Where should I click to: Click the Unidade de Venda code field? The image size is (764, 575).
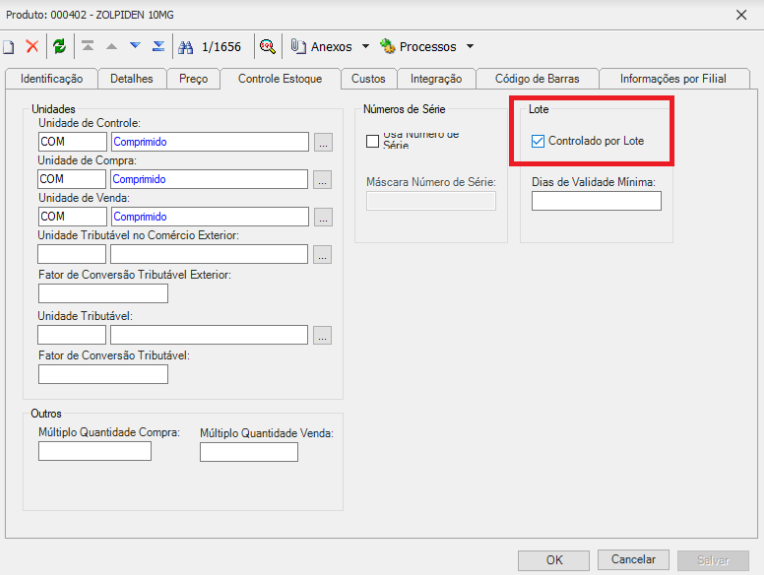click(x=73, y=216)
